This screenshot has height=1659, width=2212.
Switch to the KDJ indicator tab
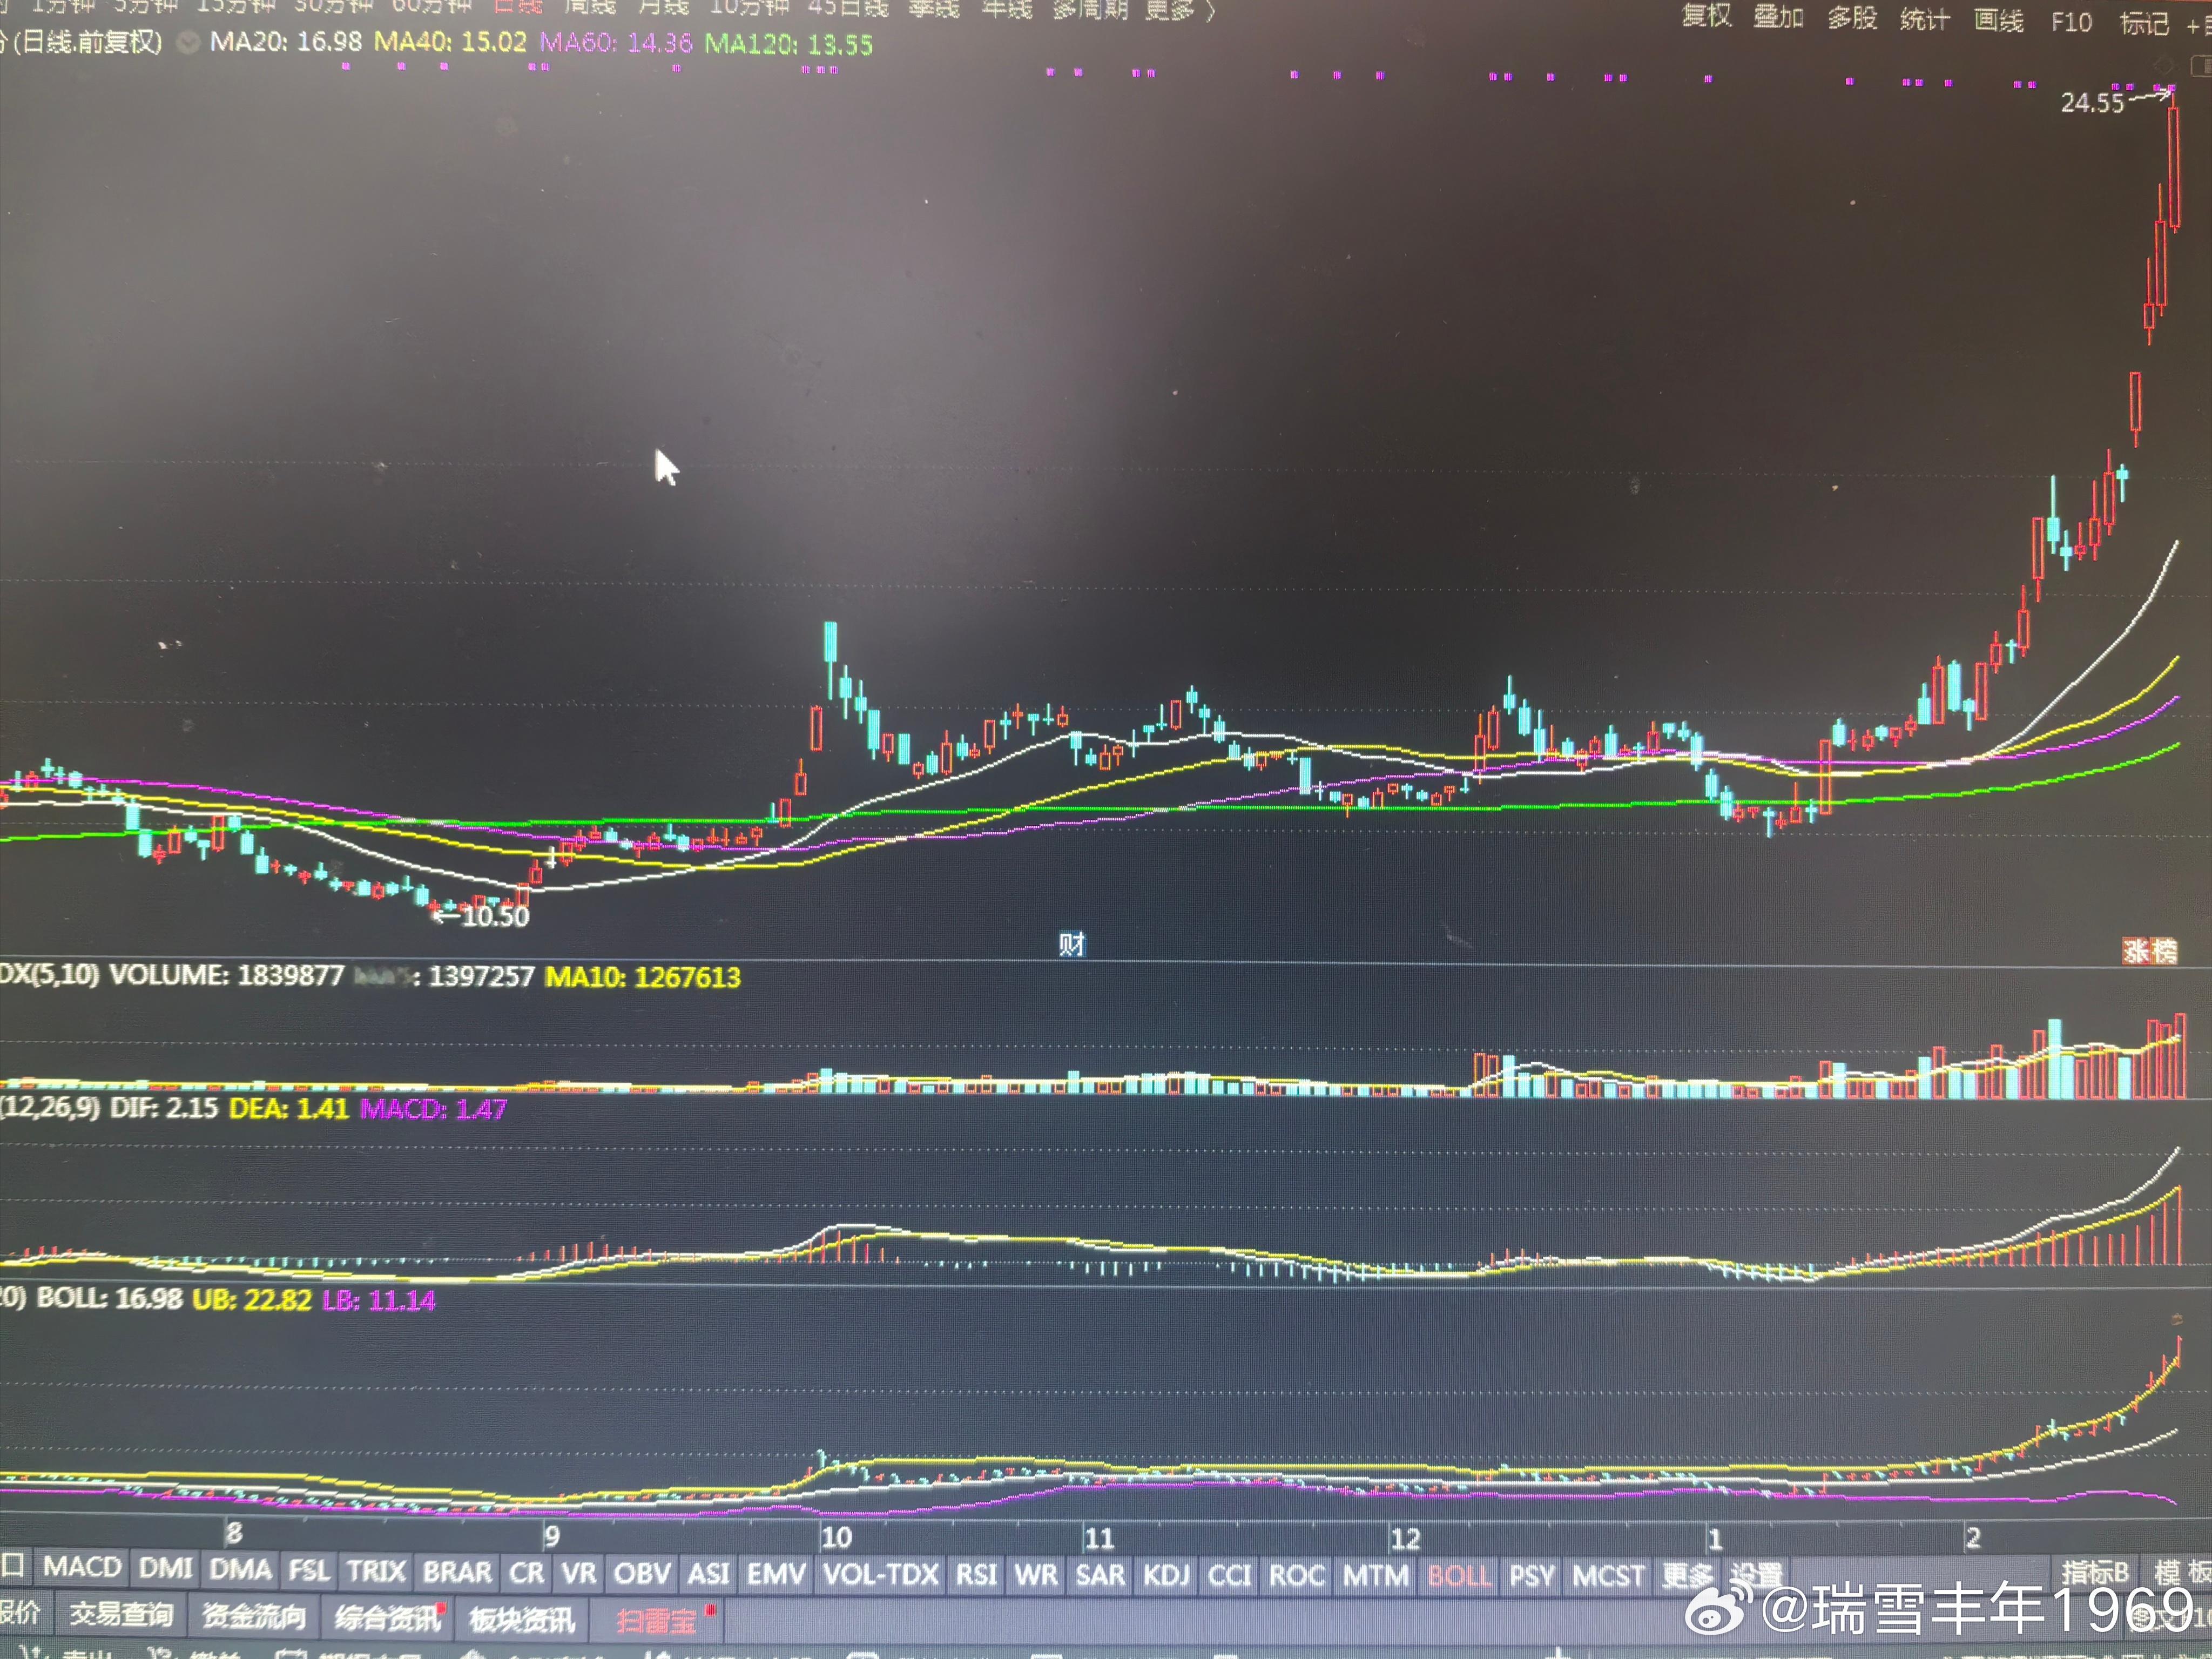point(1167,1576)
